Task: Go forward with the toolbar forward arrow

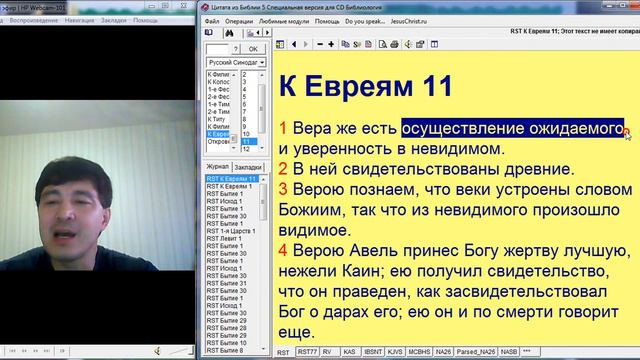Action: tap(306, 44)
